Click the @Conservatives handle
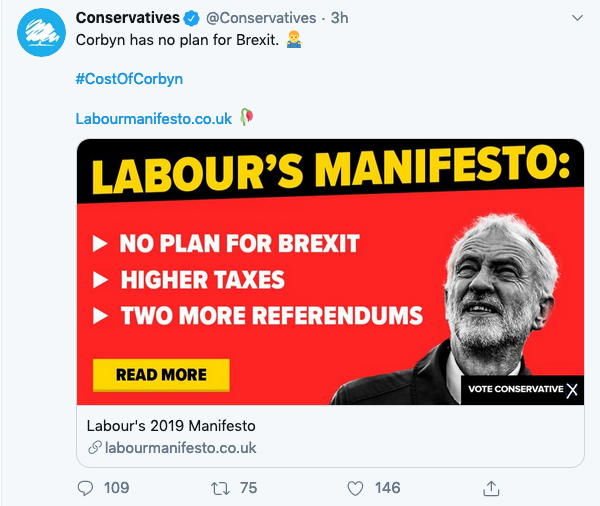The height and width of the screenshot is (506, 600). click(x=261, y=18)
